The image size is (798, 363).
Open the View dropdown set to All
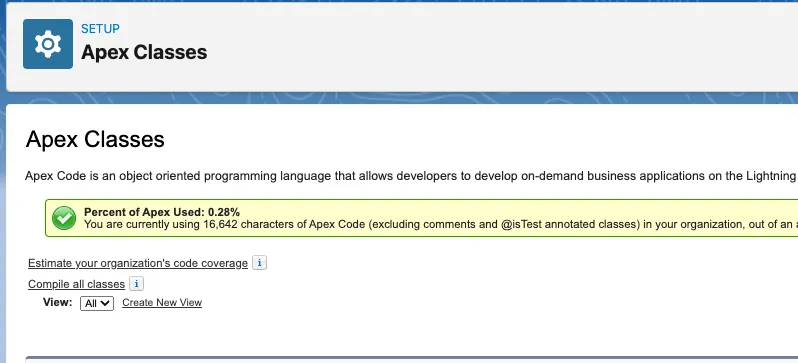pos(97,303)
